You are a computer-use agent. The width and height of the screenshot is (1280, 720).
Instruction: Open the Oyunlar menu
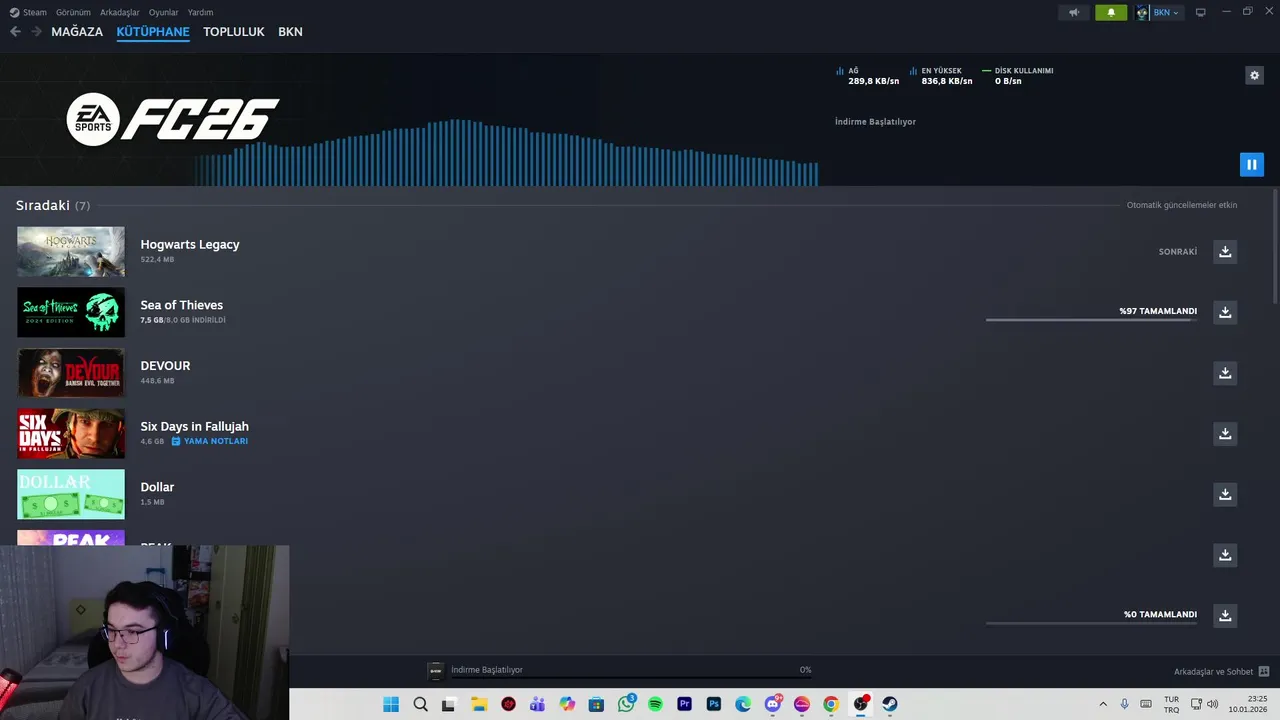point(163,12)
